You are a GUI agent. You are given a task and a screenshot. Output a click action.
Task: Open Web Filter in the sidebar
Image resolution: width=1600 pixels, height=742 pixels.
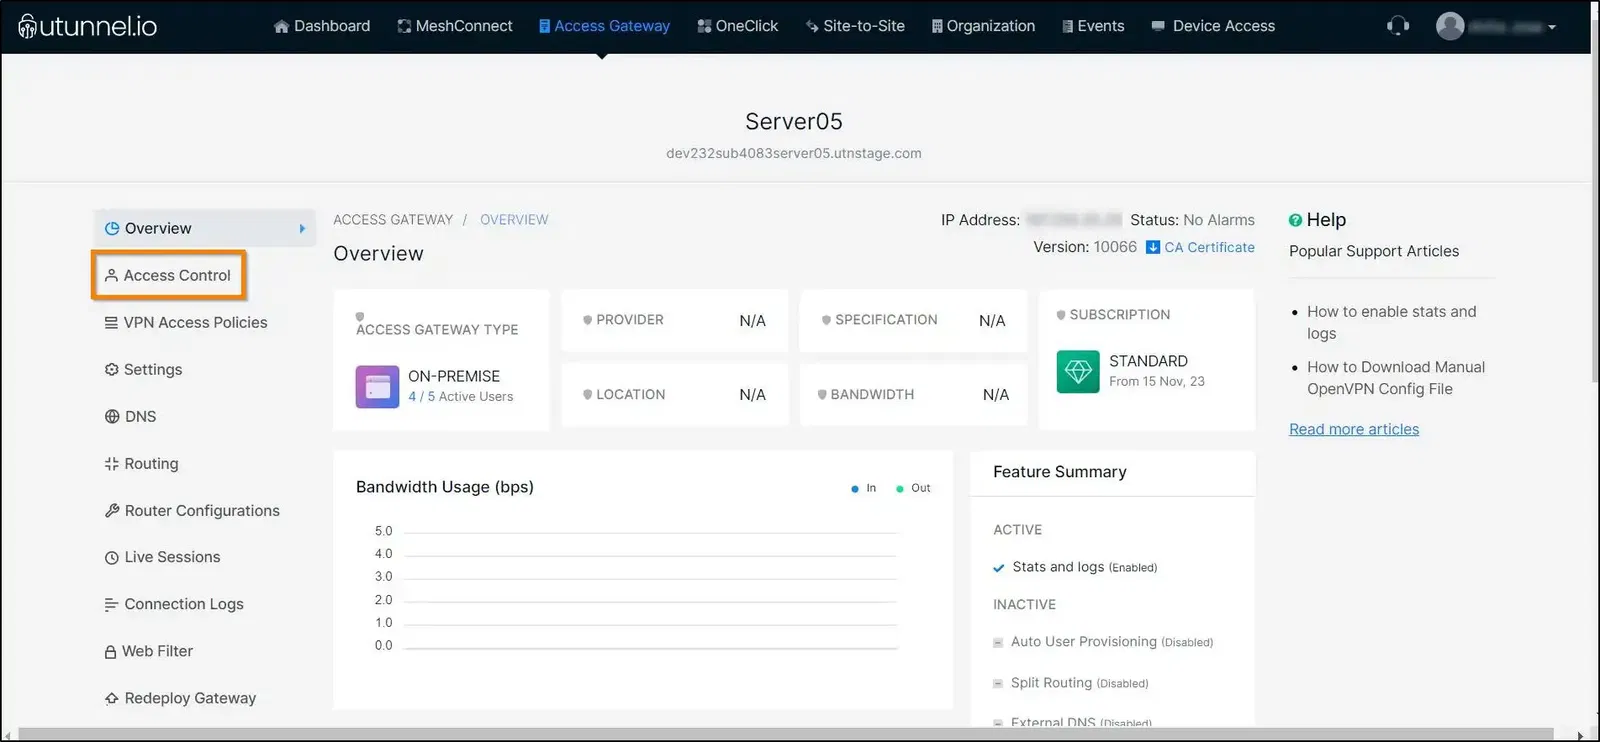click(148, 651)
